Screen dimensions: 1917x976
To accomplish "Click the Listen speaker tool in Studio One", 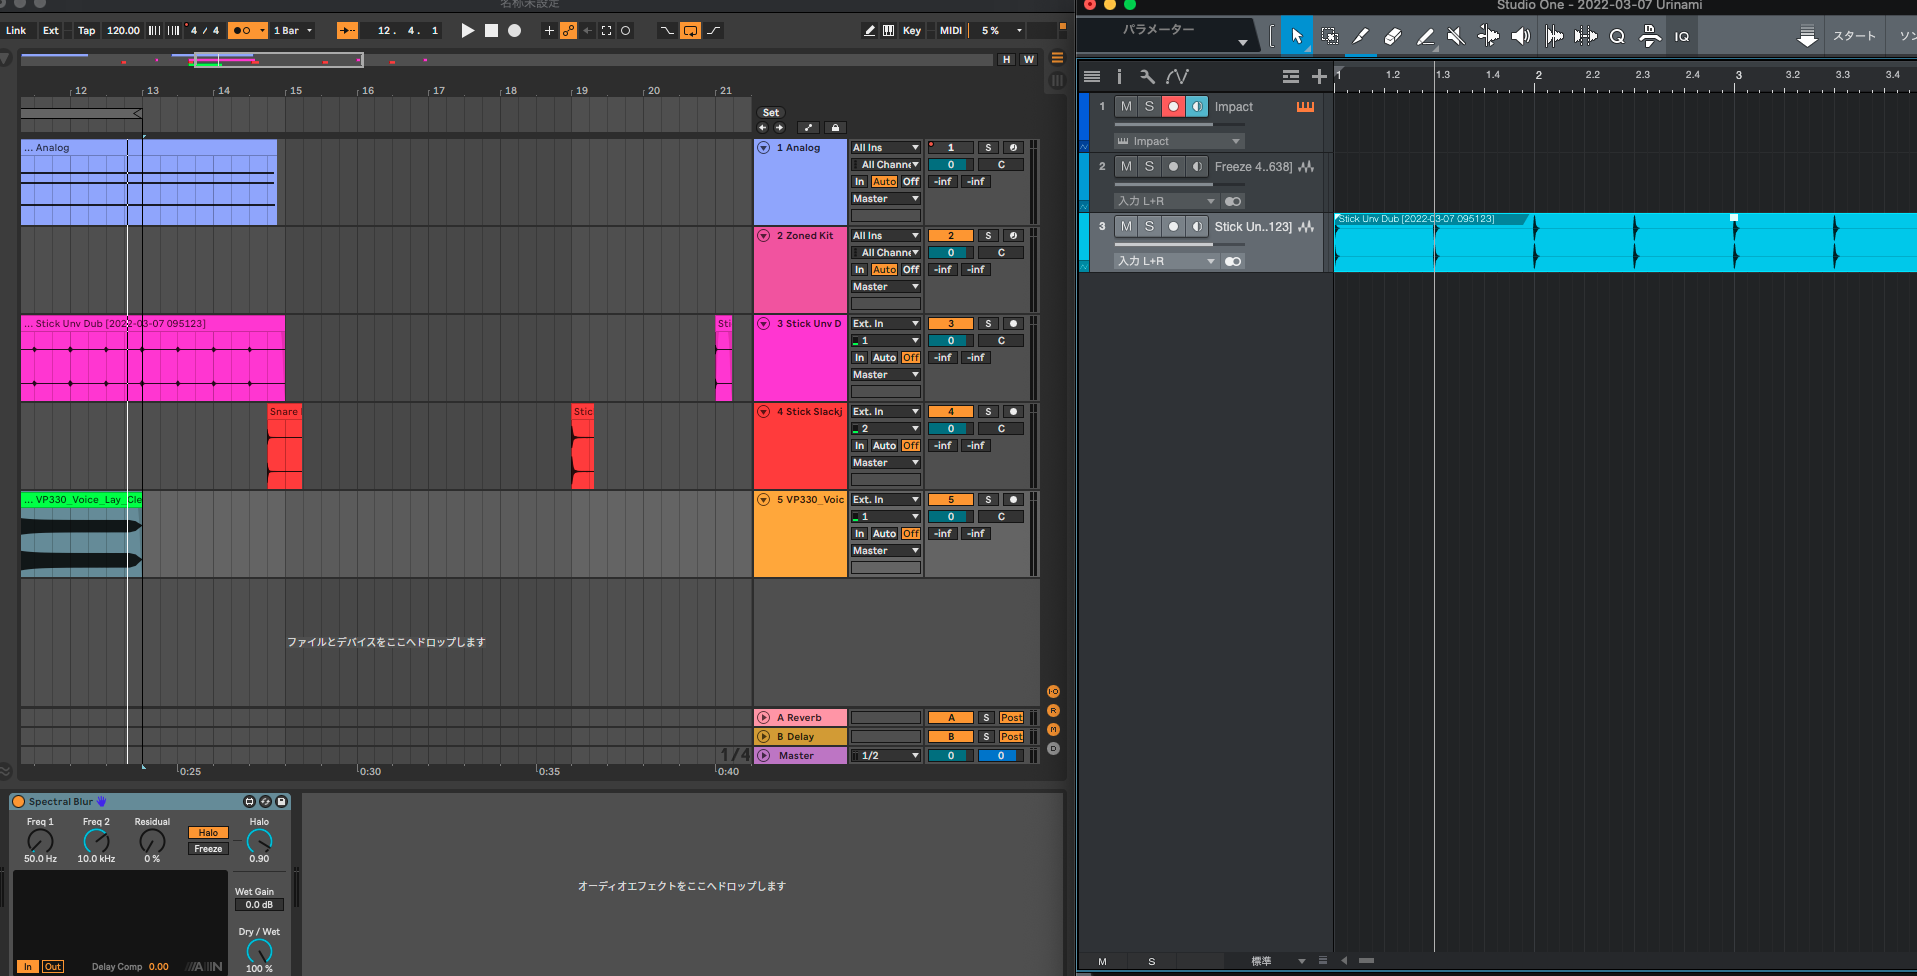I will (1520, 37).
